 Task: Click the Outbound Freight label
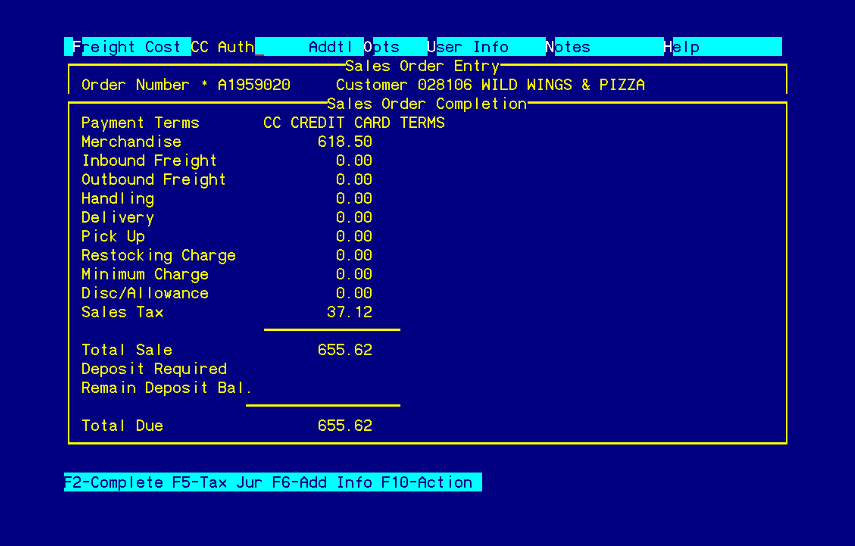click(x=154, y=179)
